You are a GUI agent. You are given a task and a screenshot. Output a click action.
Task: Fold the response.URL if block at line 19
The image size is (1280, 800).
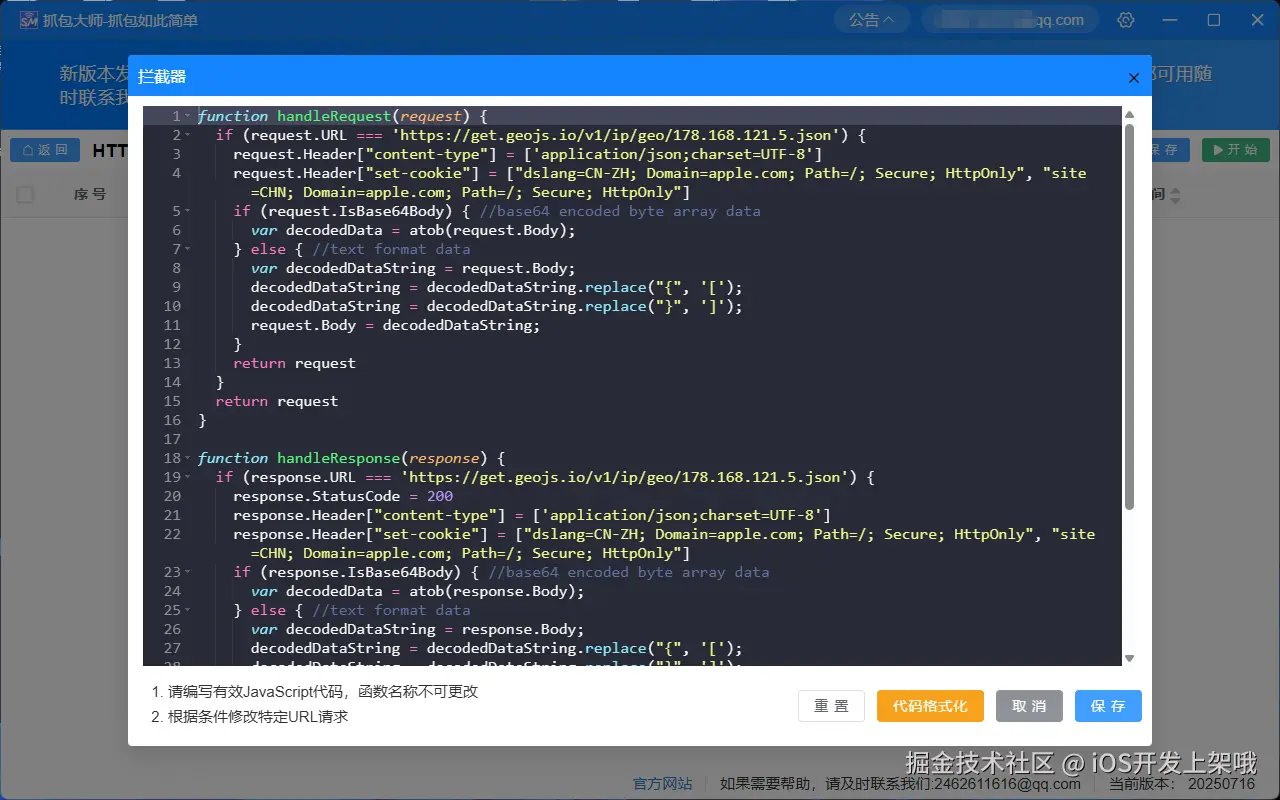pos(187,477)
